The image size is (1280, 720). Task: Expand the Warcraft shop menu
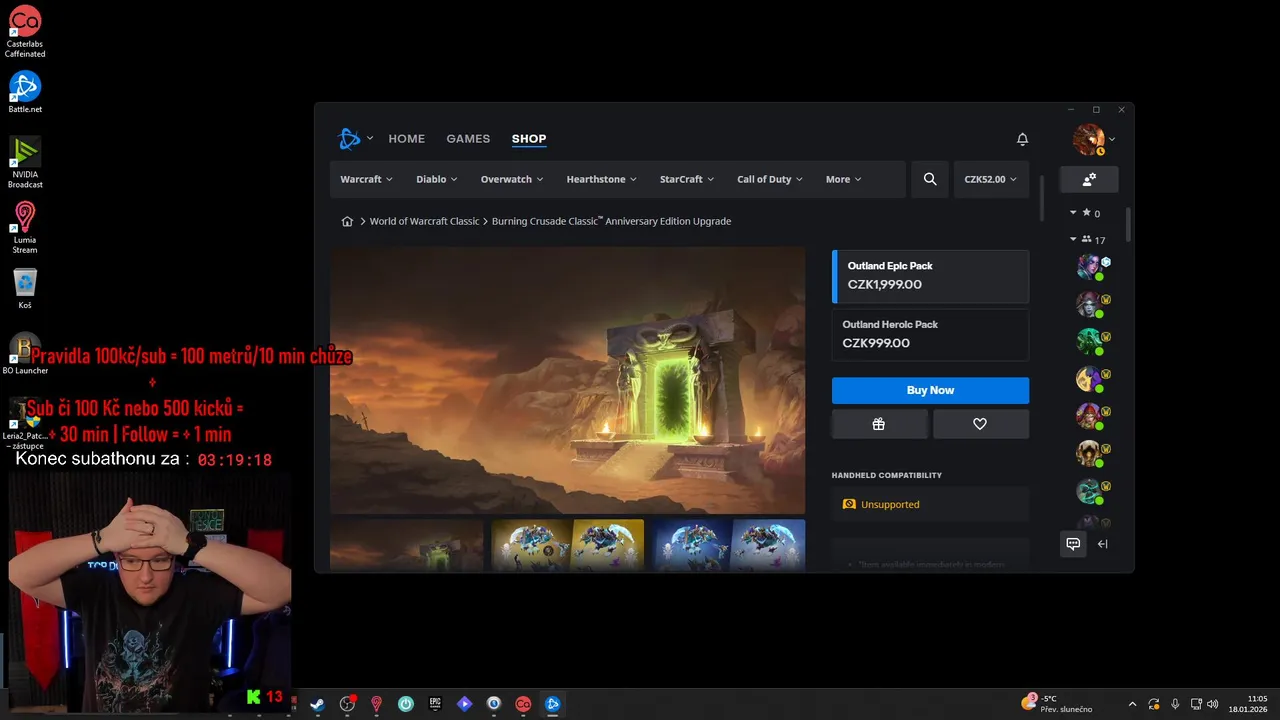366,179
